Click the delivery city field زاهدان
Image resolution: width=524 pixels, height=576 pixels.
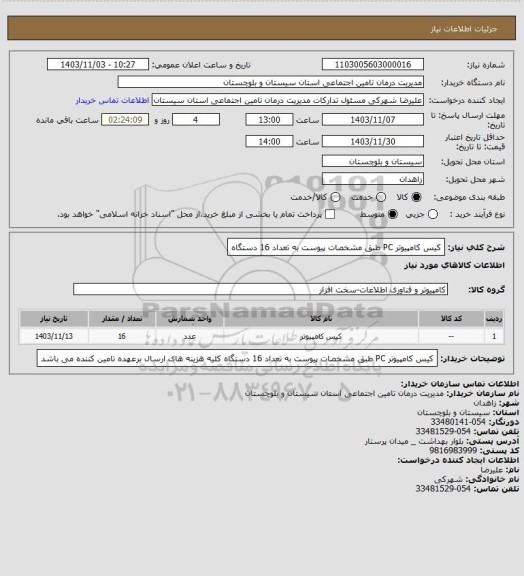[373, 179]
